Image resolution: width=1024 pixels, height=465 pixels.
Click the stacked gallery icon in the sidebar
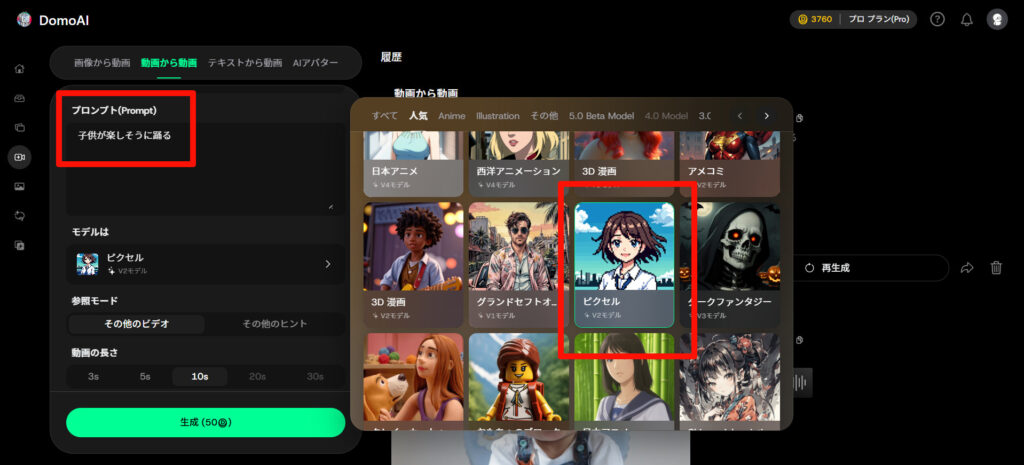point(20,128)
